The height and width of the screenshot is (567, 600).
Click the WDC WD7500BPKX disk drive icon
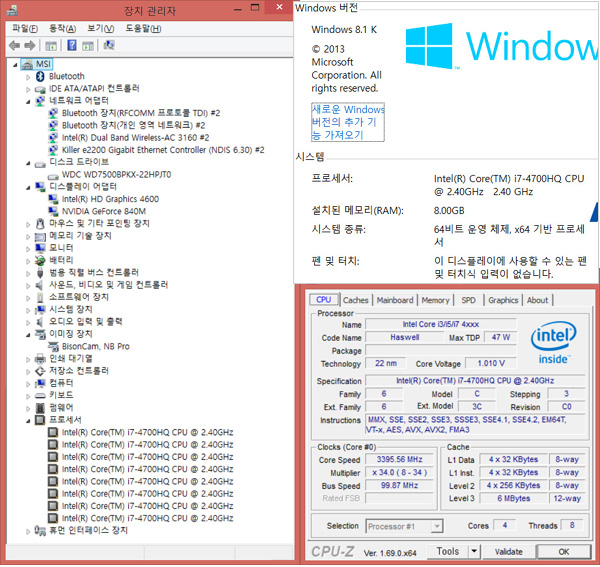point(53,176)
